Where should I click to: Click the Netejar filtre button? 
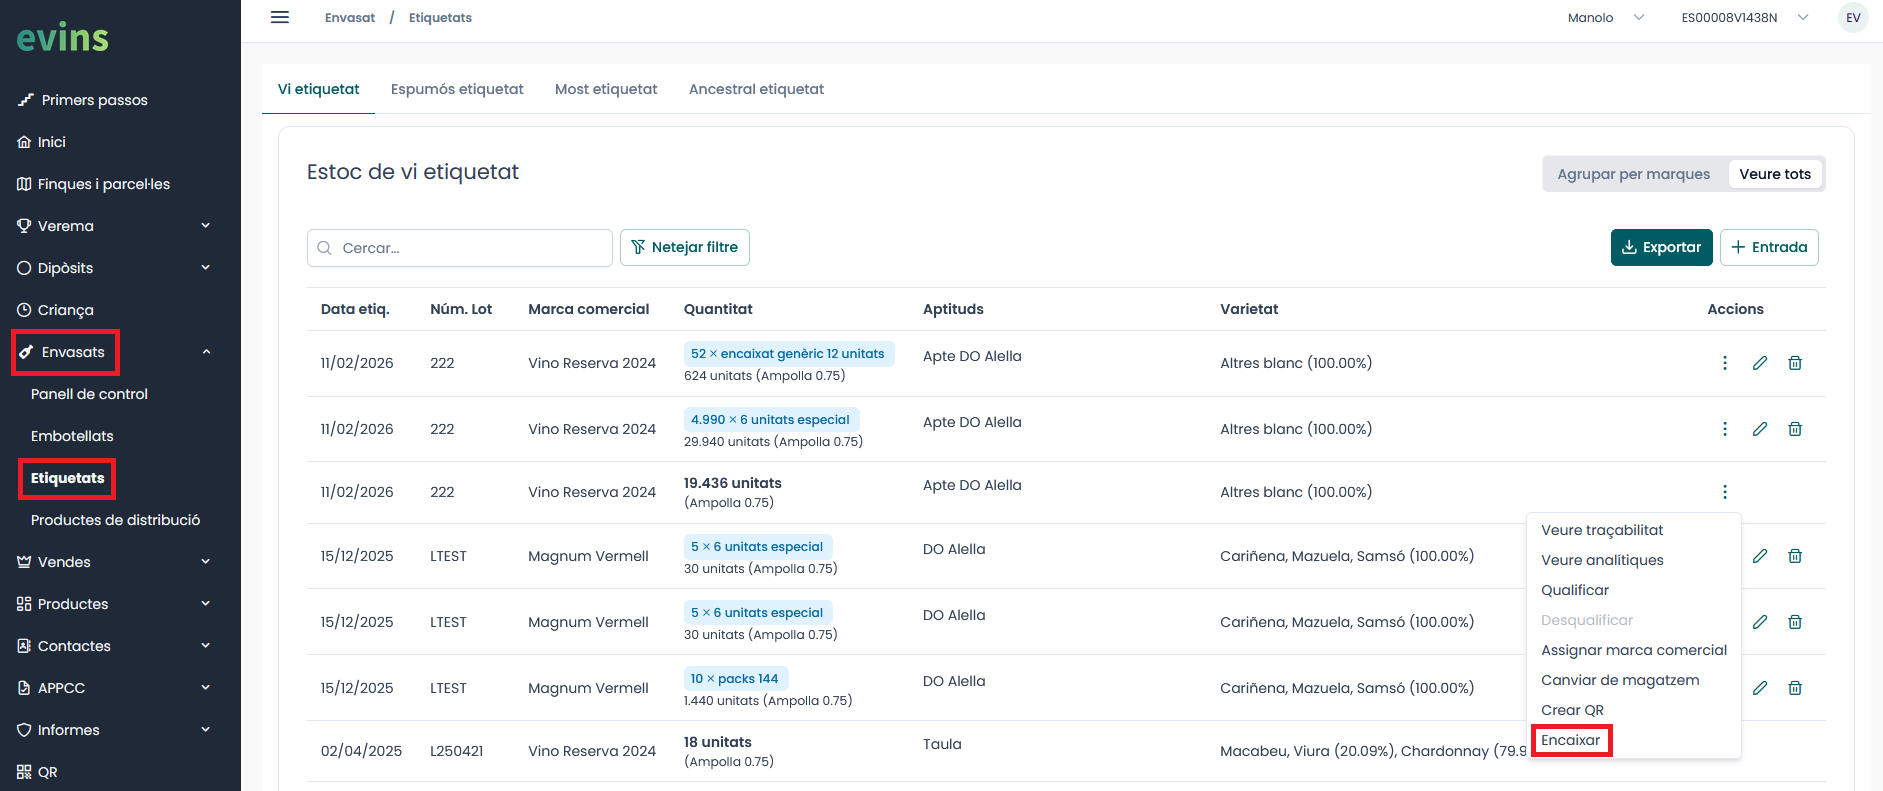point(685,248)
